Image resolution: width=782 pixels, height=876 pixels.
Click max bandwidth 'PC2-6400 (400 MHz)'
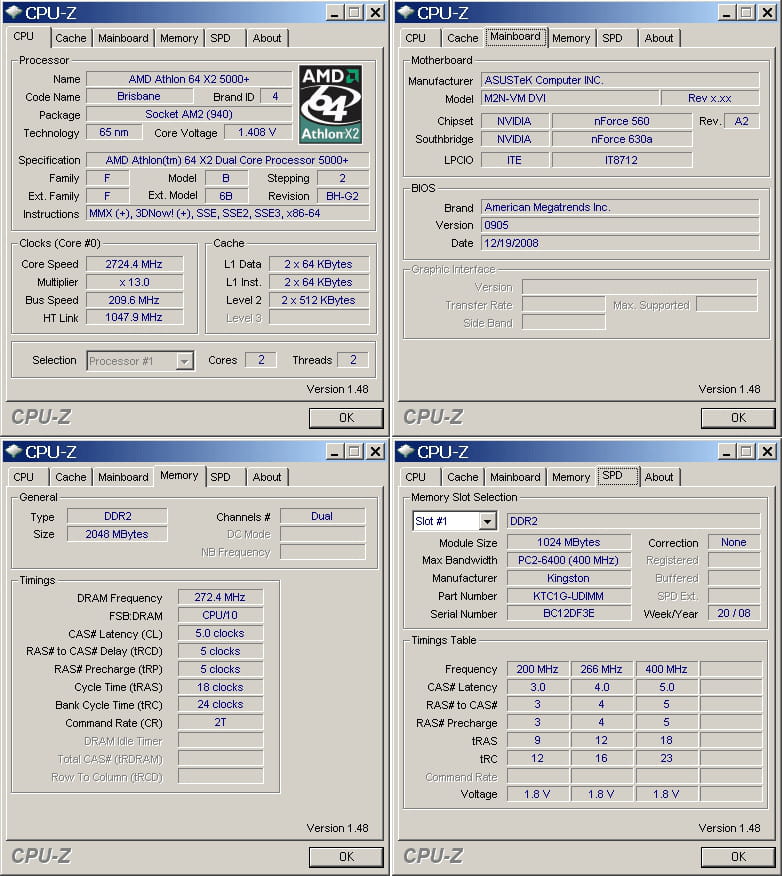pyautogui.click(x=569, y=560)
